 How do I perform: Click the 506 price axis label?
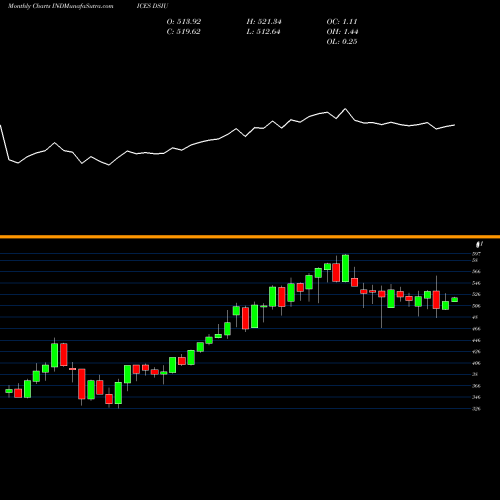[x=477, y=306]
